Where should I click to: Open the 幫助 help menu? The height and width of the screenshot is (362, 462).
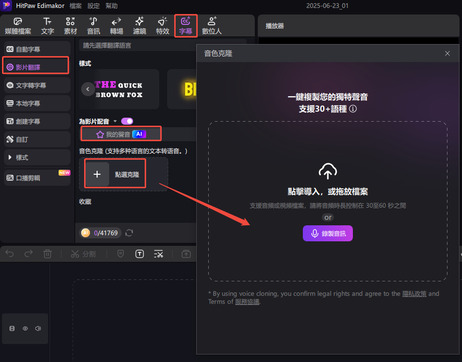click(112, 6)
